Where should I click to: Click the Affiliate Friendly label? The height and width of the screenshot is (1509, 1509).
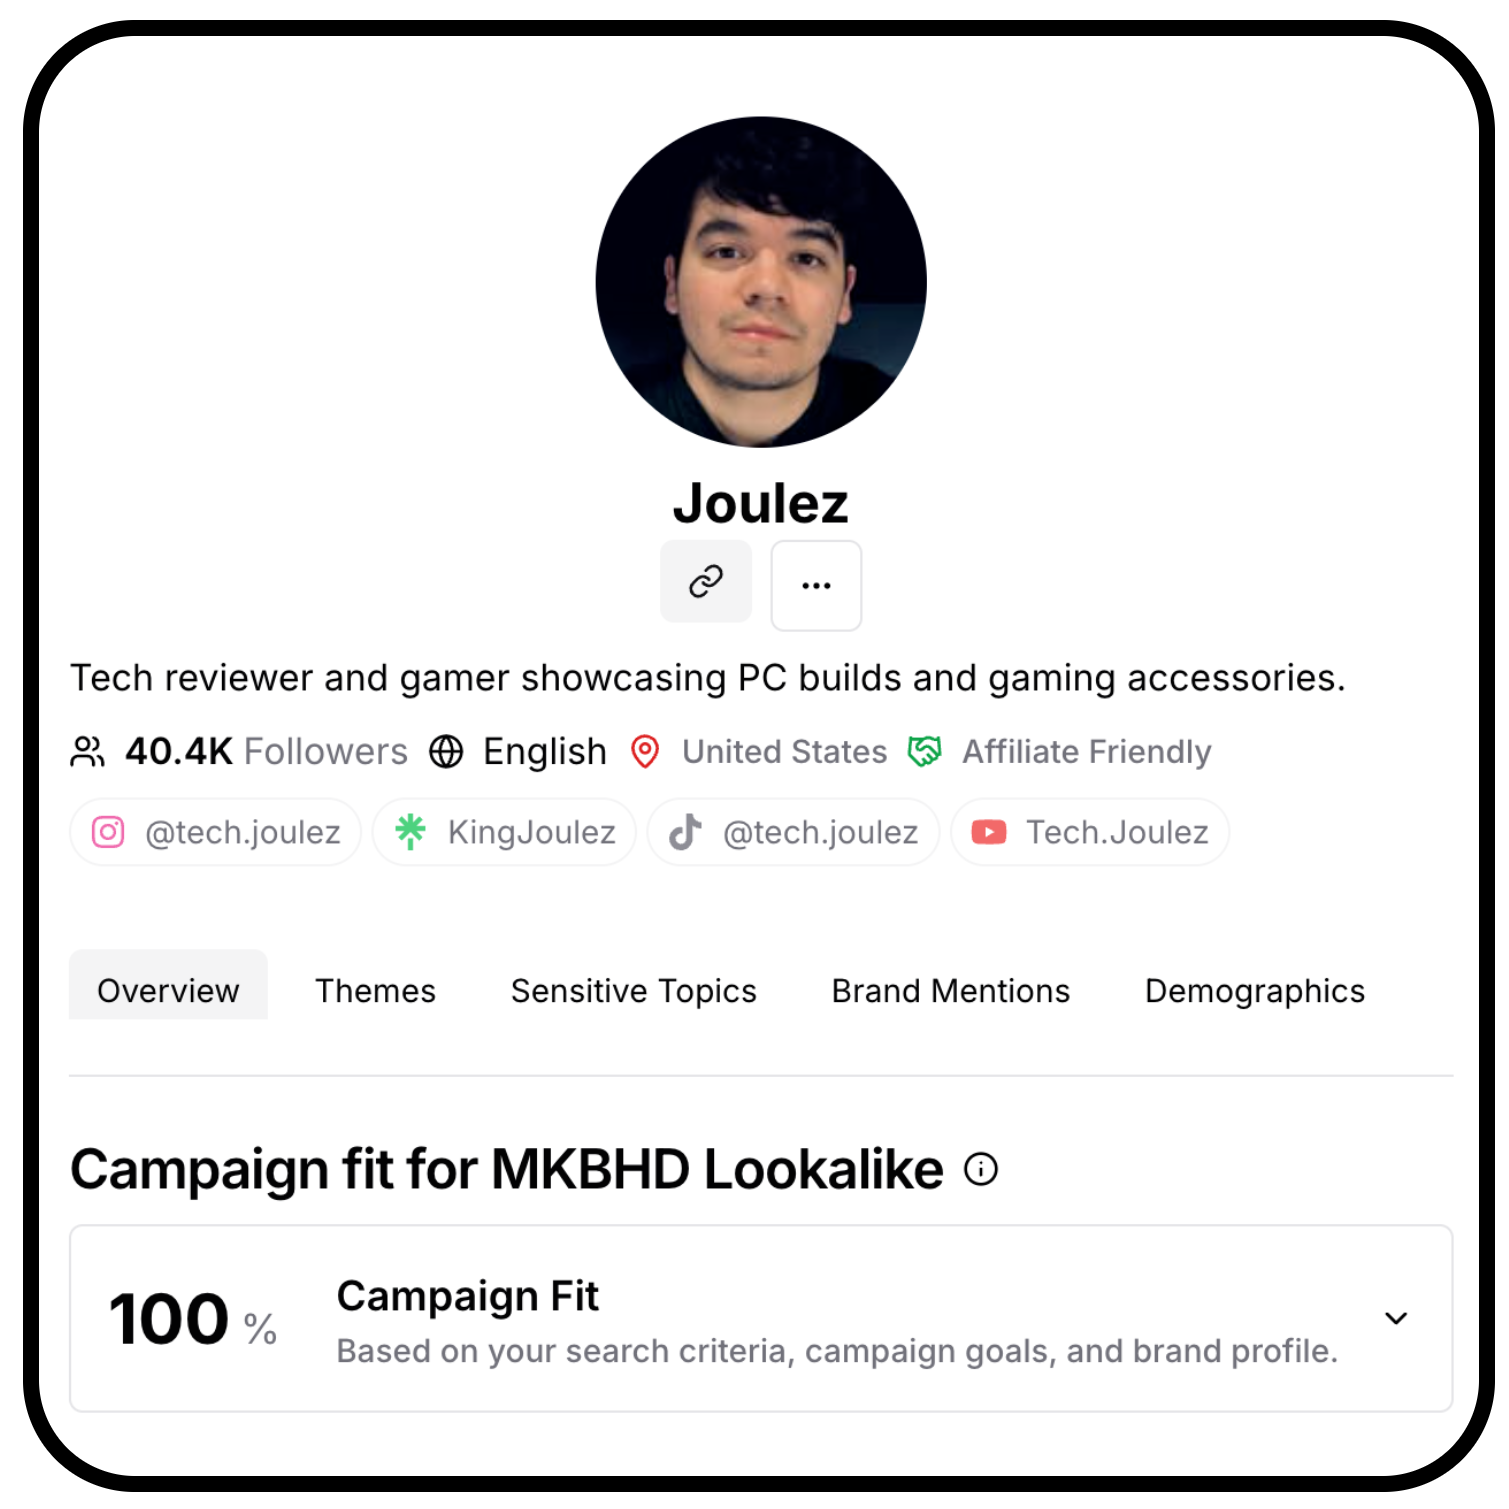[1087, 752]
